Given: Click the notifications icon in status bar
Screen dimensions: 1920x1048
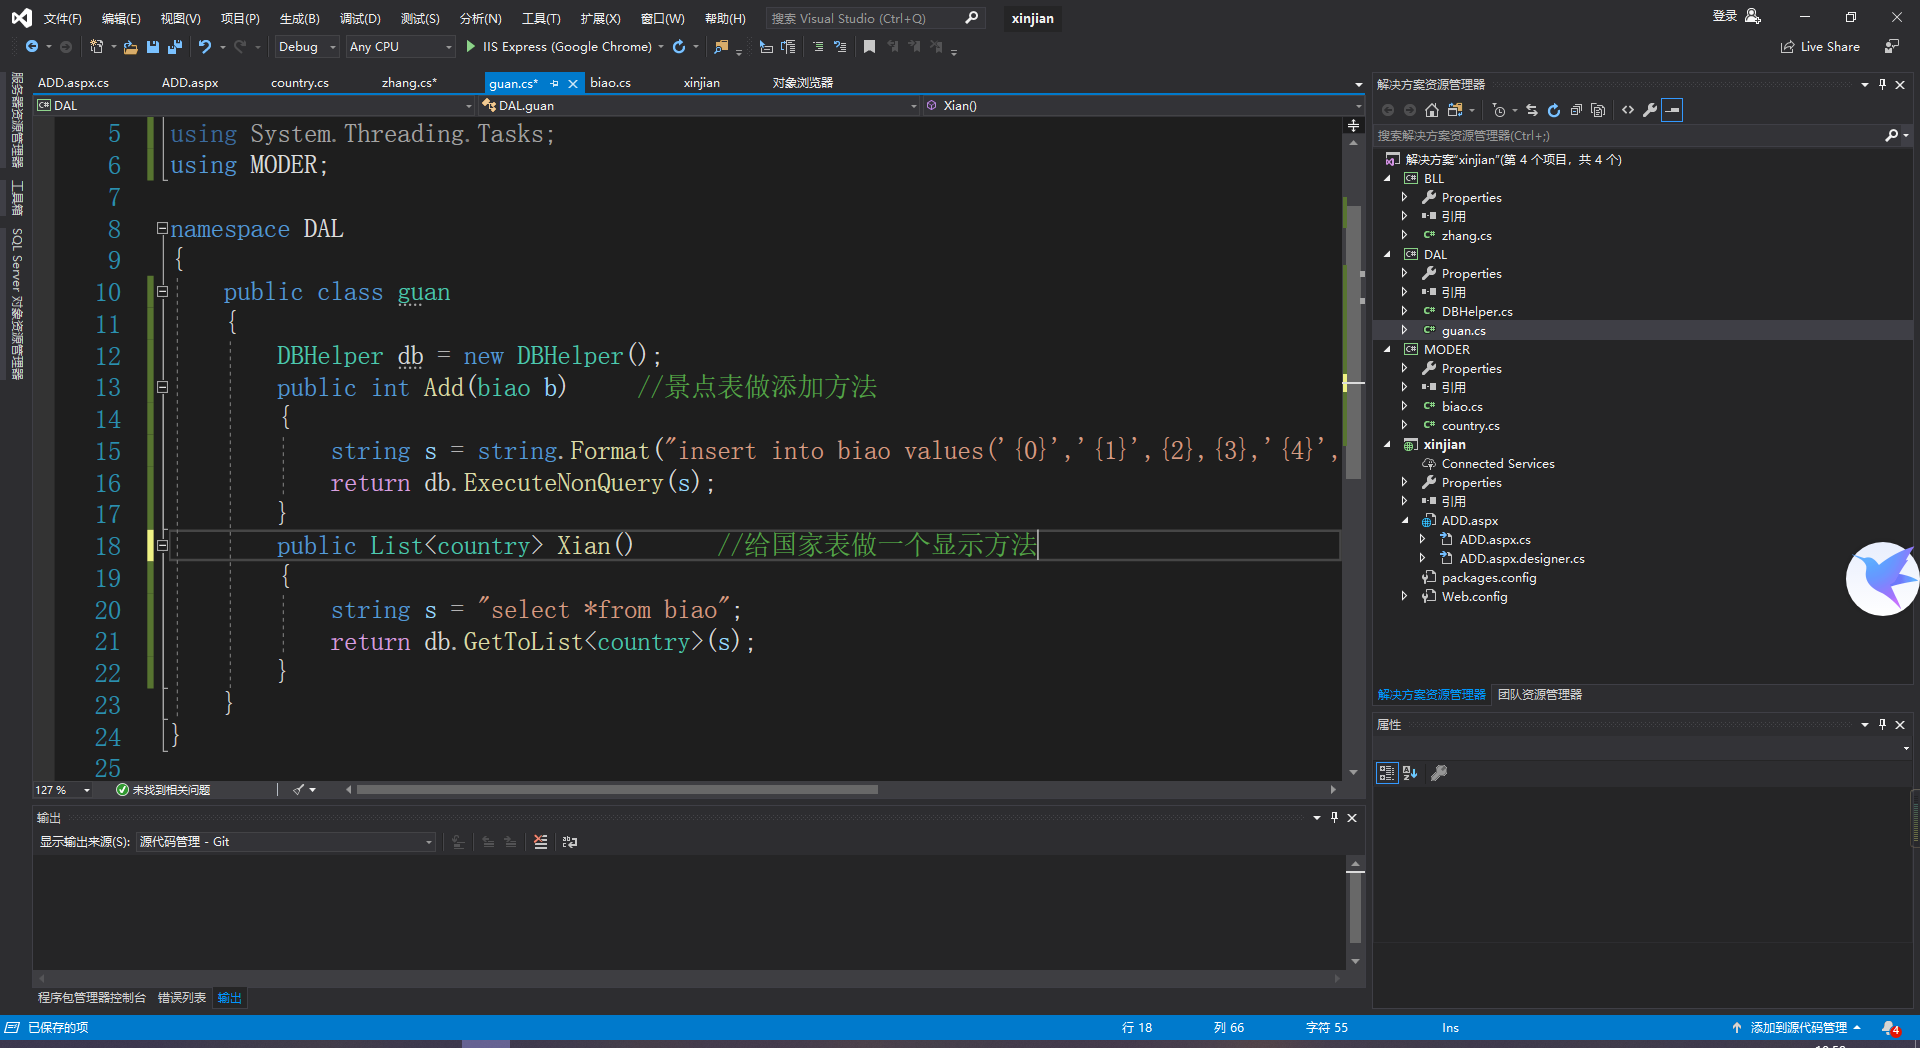Looking at the screenshot, I should [1890, 1028].
